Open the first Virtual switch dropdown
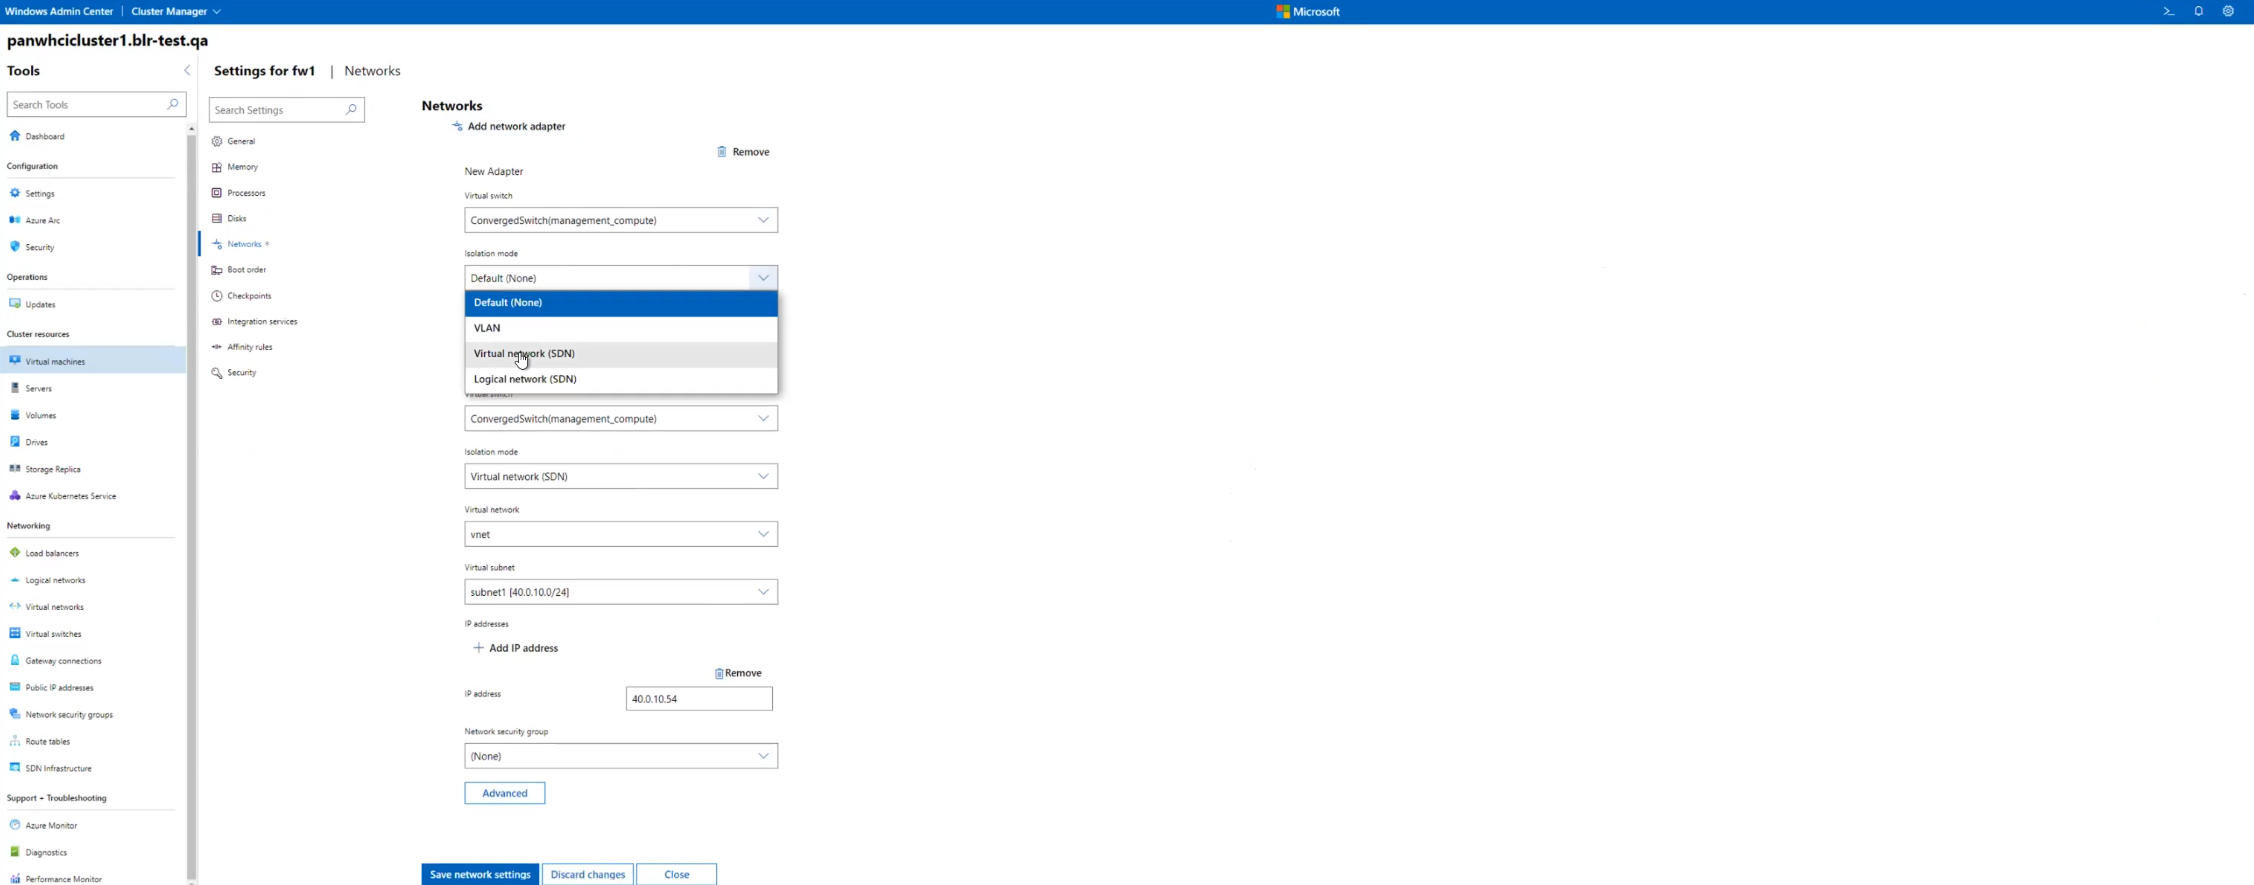Screen dimensions: 2254x885 [x=621, y=220]
